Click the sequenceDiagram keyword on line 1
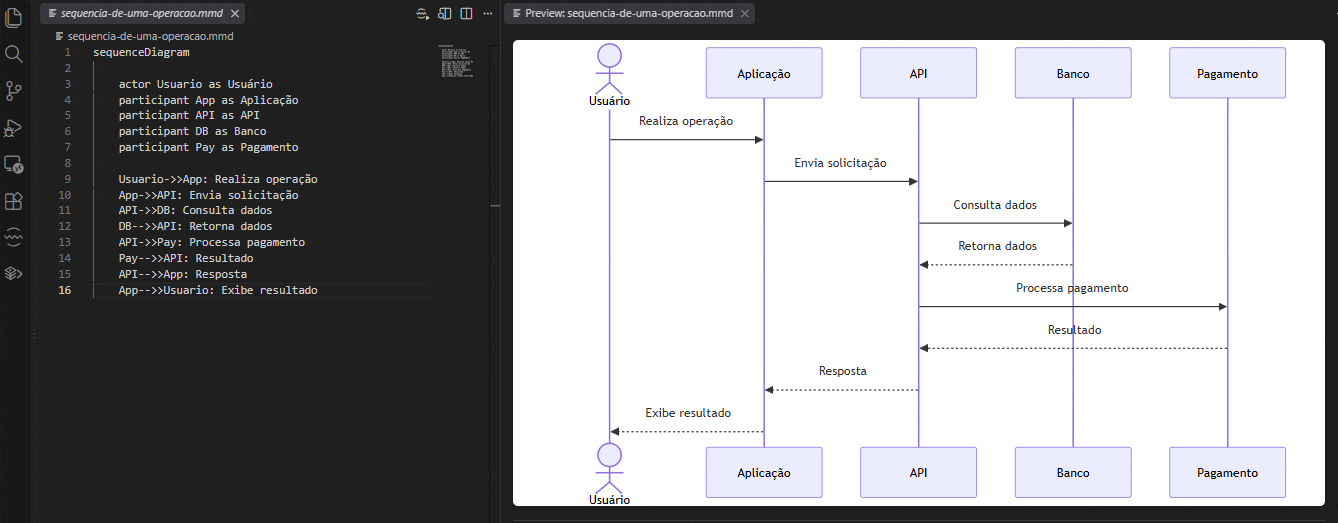Screen dimensions: 1338x523 point(141,52)
